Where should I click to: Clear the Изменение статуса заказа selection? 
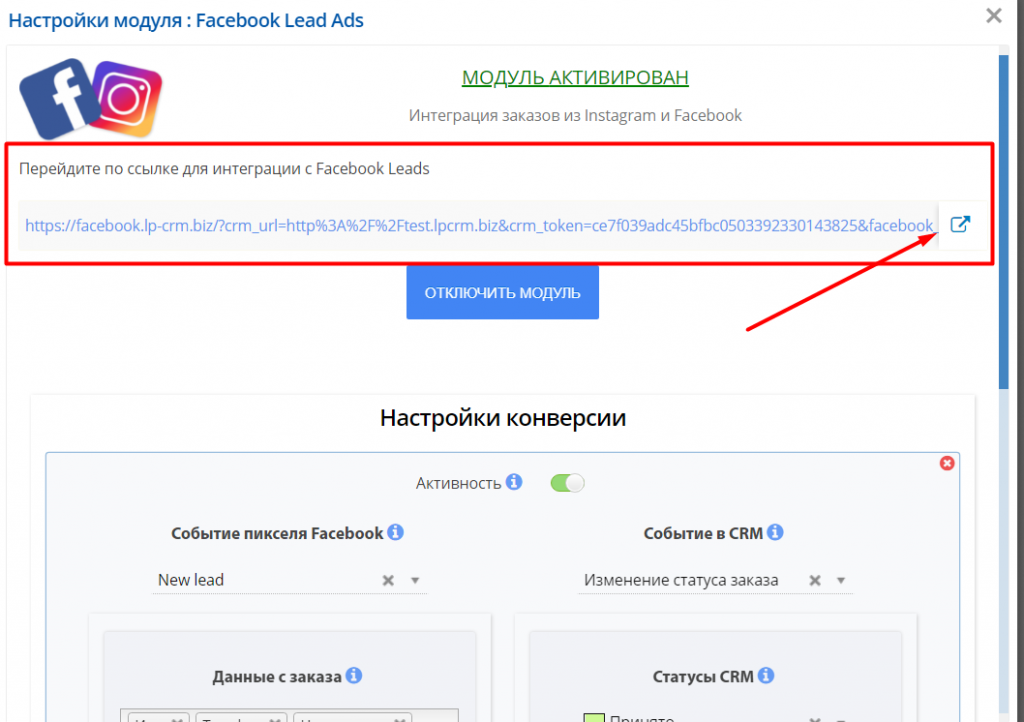coord(814,580)
